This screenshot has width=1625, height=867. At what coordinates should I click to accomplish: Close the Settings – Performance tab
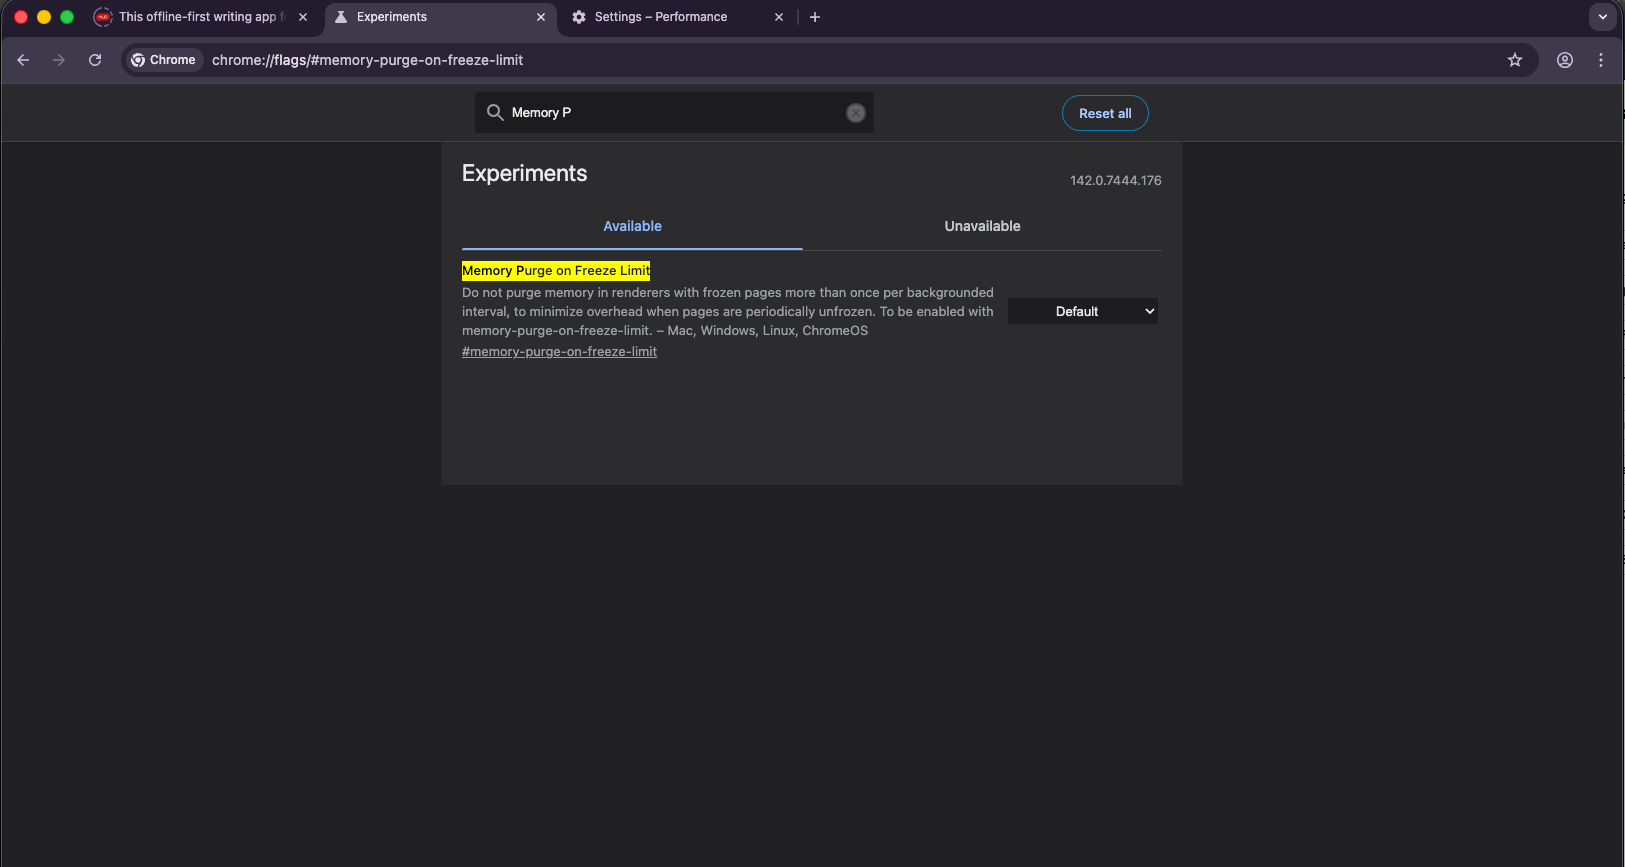(x=779, y=17)
